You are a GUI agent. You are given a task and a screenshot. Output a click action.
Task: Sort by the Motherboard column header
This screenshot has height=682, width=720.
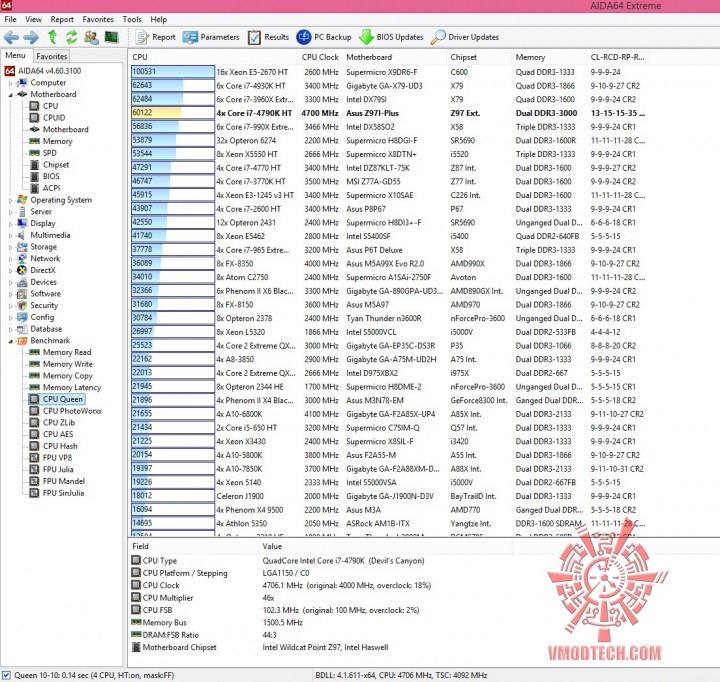tap(394, 57)
